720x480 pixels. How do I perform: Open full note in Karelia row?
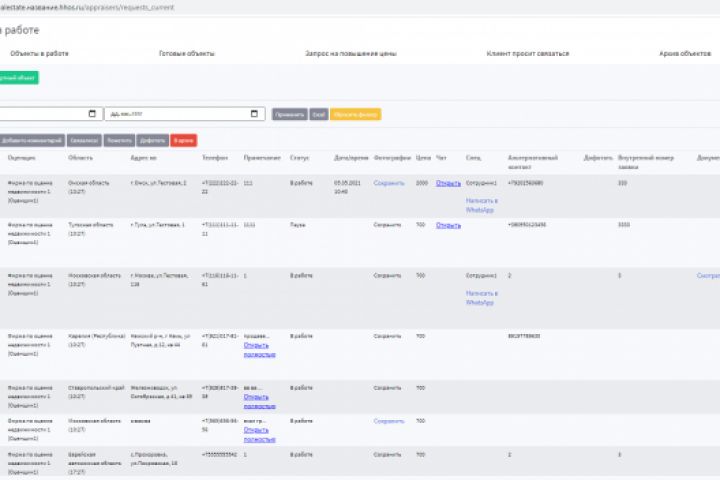point(259,350)
